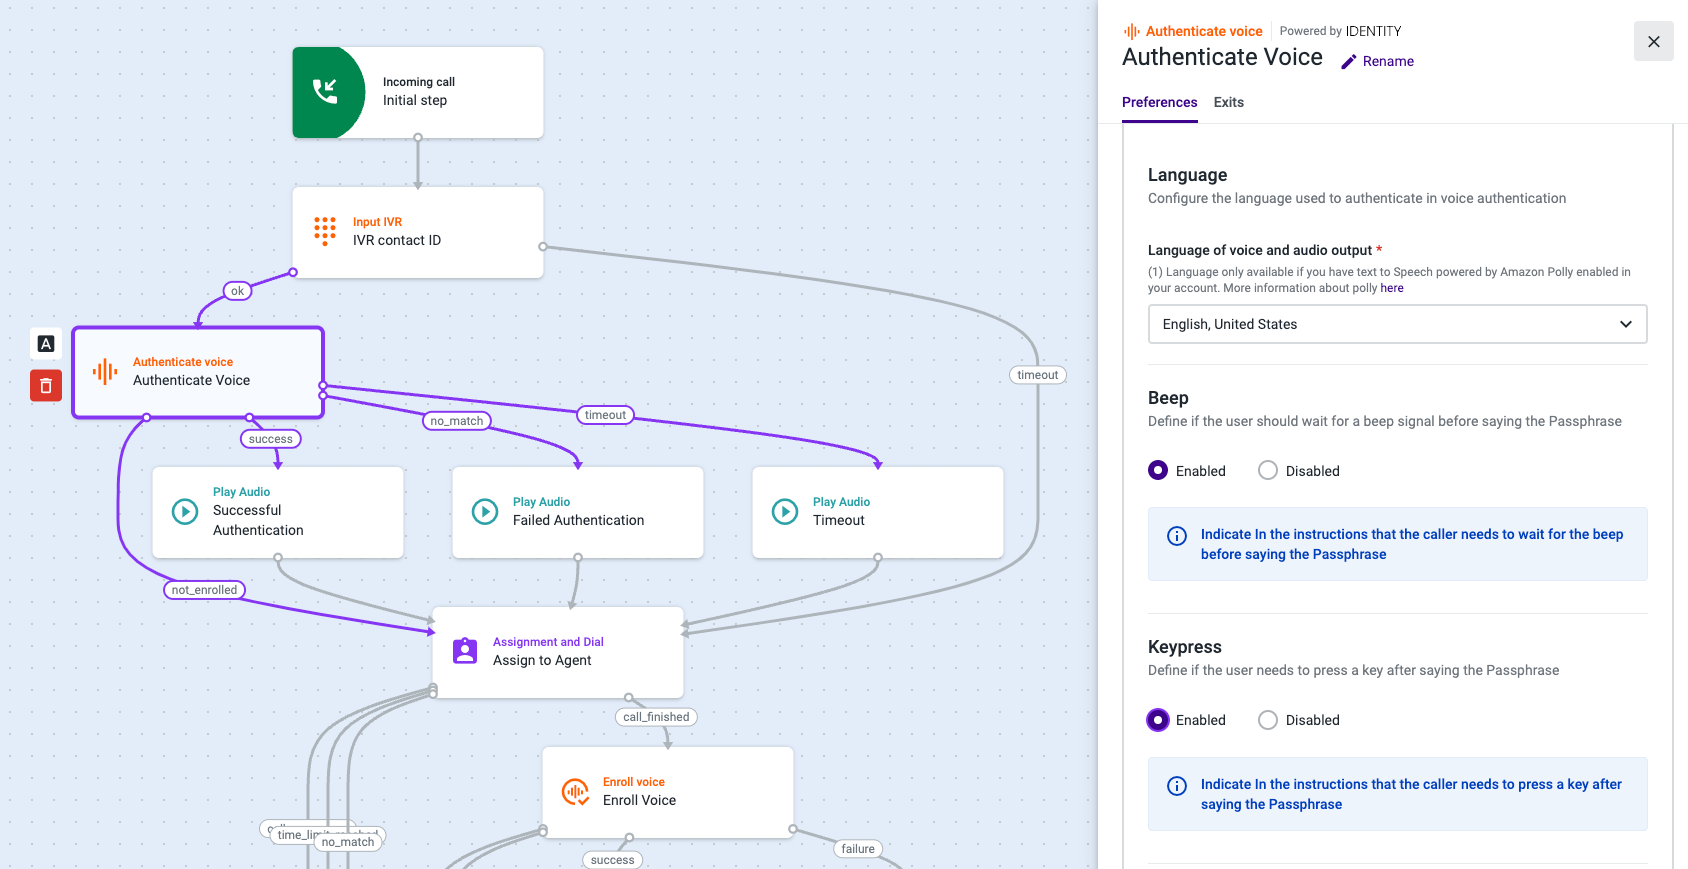Select Disabled radio under Beep
Viewport: 1688px width, 869px height.
[x=1268, y=470]
